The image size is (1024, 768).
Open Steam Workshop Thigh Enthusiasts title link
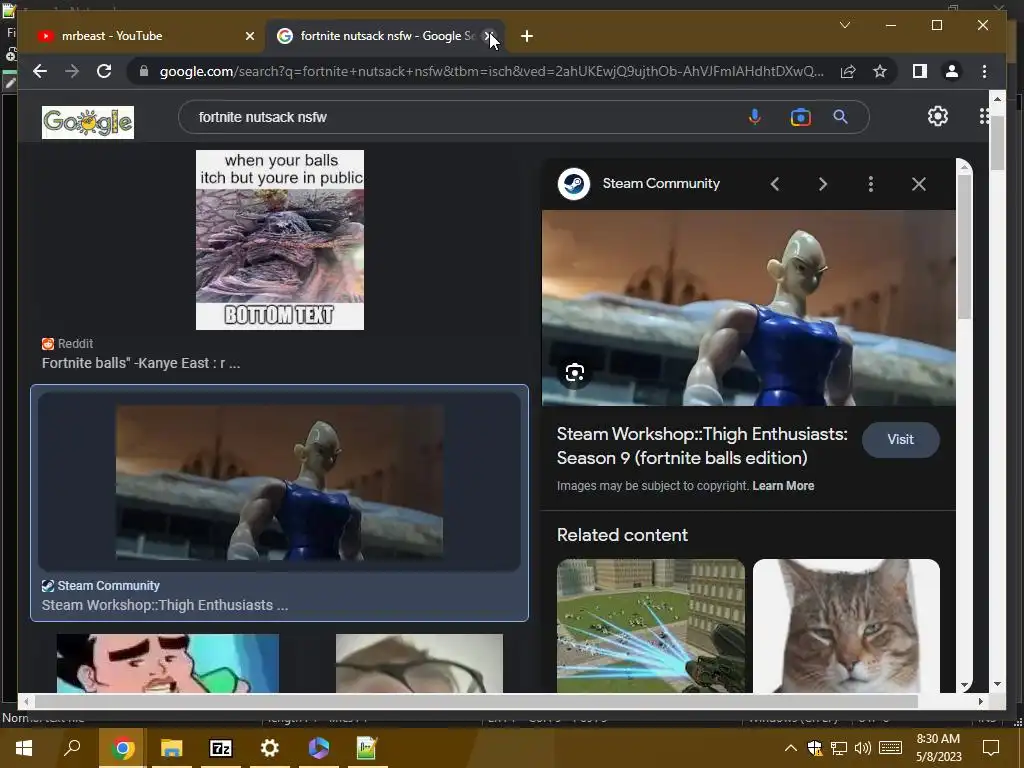(702, 446)
